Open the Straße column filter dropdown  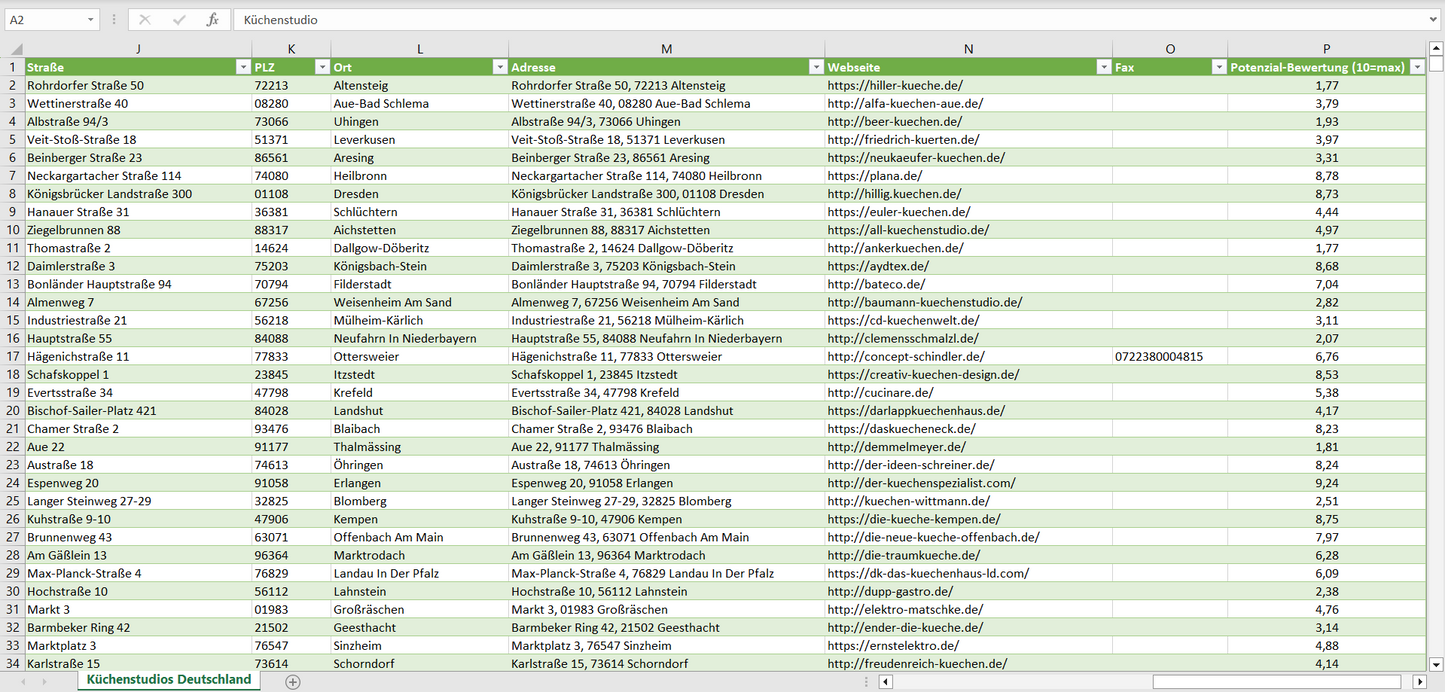(x=242, y=67)
